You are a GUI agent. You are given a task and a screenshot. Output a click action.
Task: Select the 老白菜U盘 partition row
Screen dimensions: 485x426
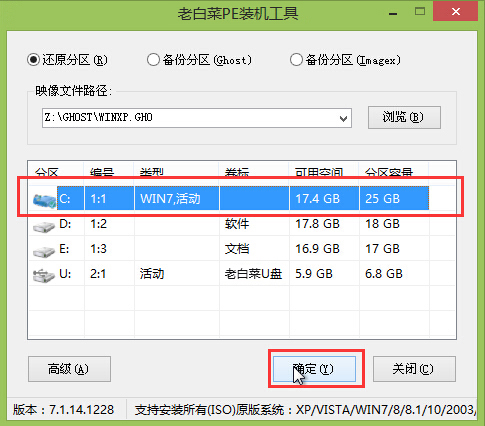pos(242,274)
